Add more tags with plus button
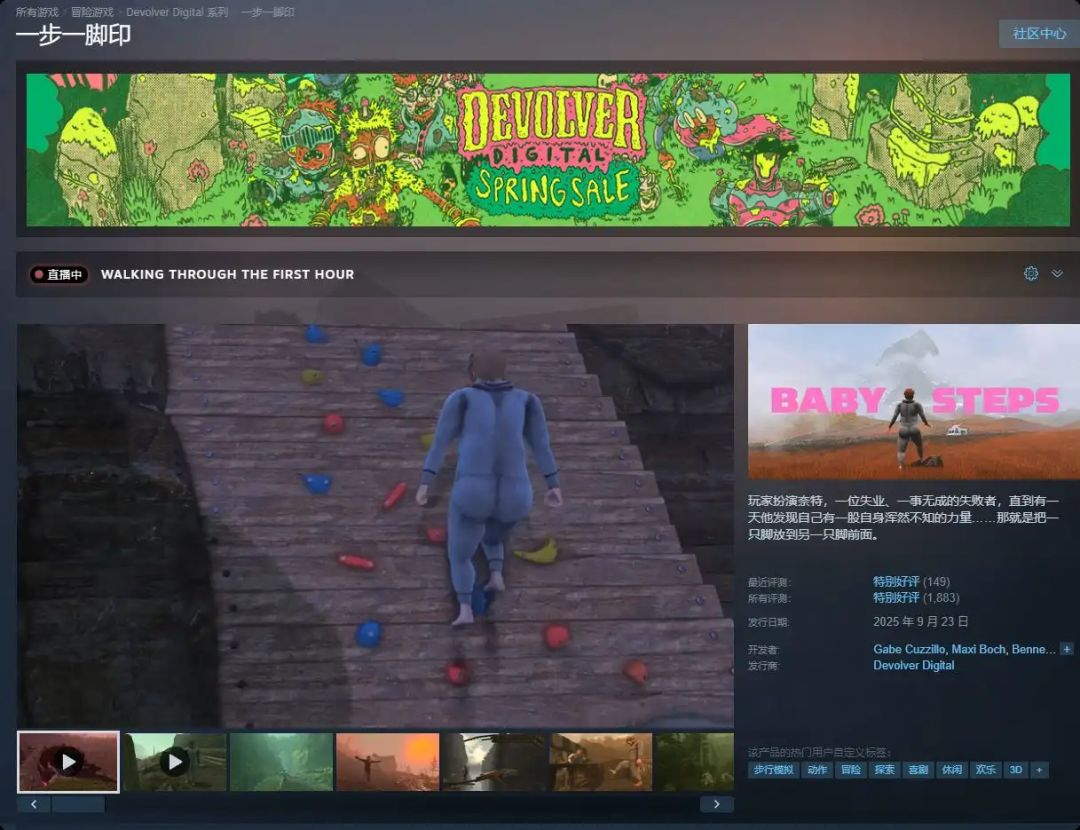The width and height of the screenshot is (1080, 830). [x=1039, y=769]
